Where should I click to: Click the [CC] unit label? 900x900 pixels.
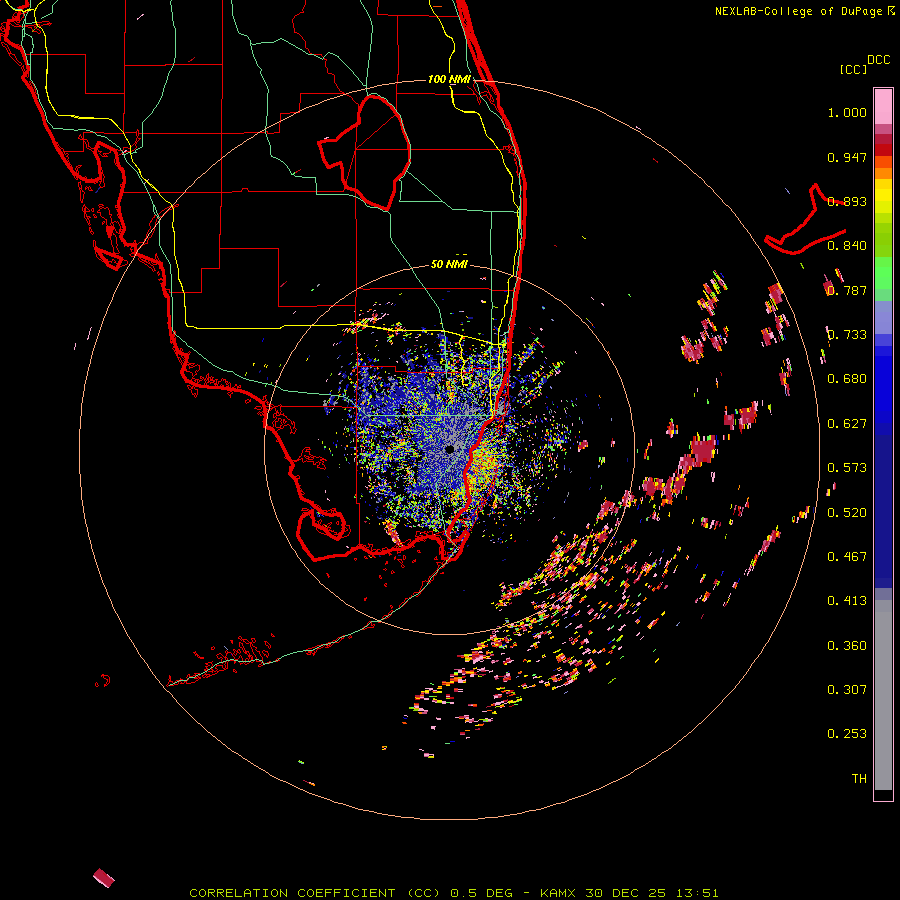[853, 69]
